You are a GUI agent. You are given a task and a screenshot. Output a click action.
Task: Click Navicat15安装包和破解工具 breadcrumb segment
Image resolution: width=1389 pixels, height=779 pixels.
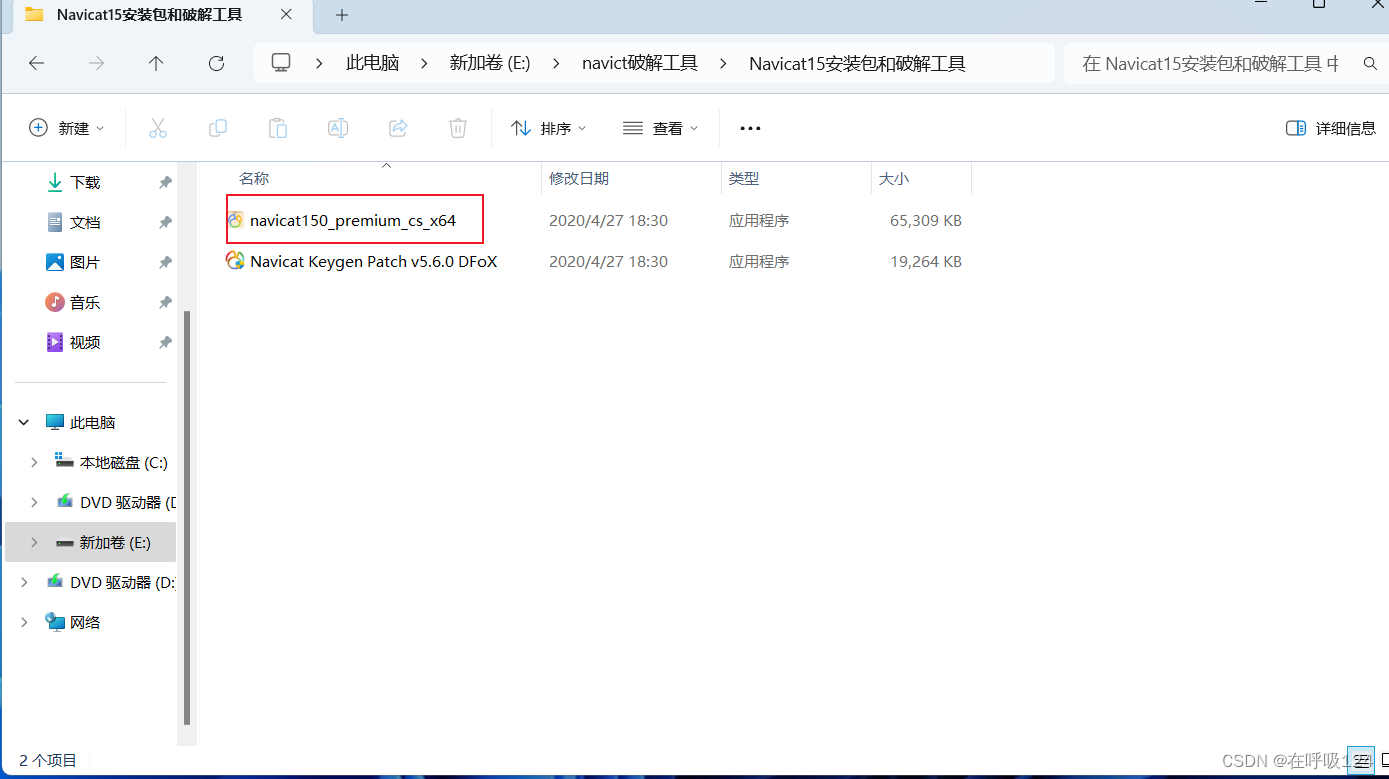[x=857, y=63]
